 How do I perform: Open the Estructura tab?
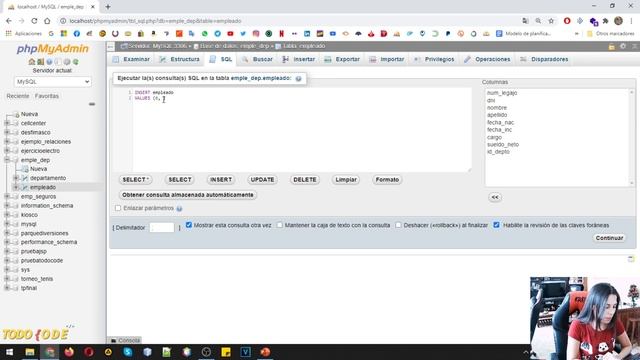tap(180, 59)
